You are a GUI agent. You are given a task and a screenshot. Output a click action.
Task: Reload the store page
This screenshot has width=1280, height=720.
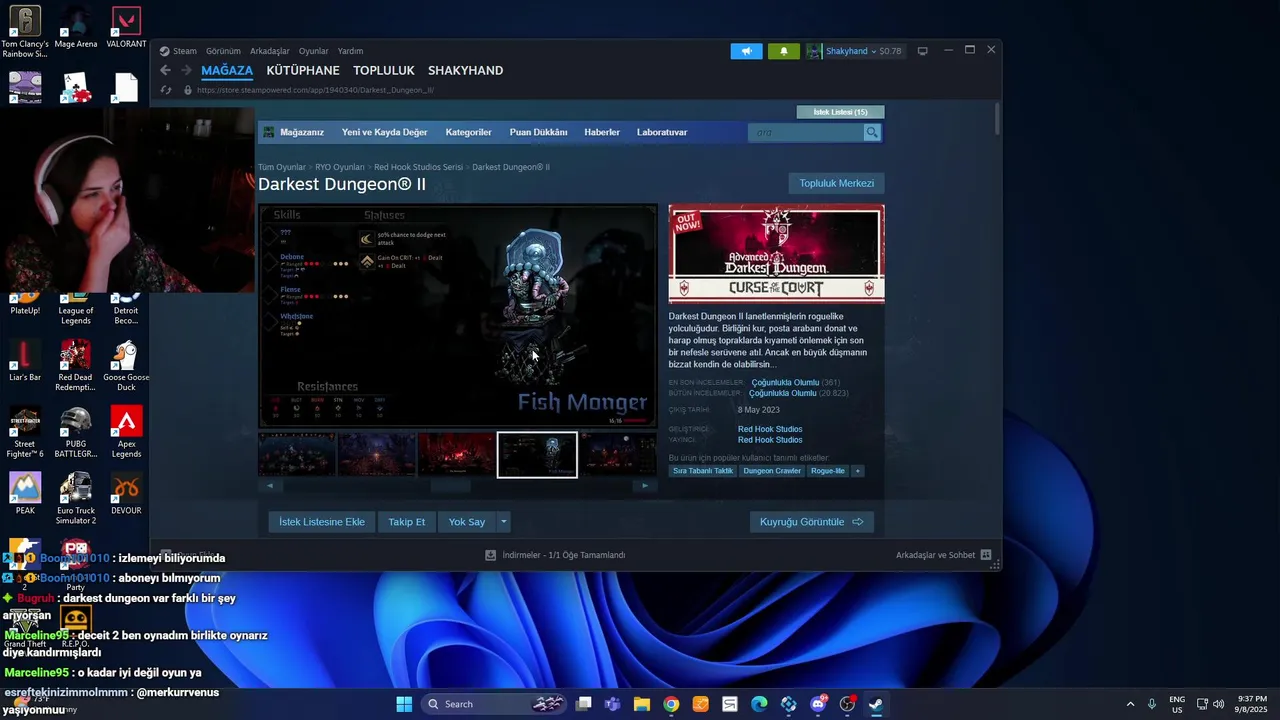coord(166,90)
